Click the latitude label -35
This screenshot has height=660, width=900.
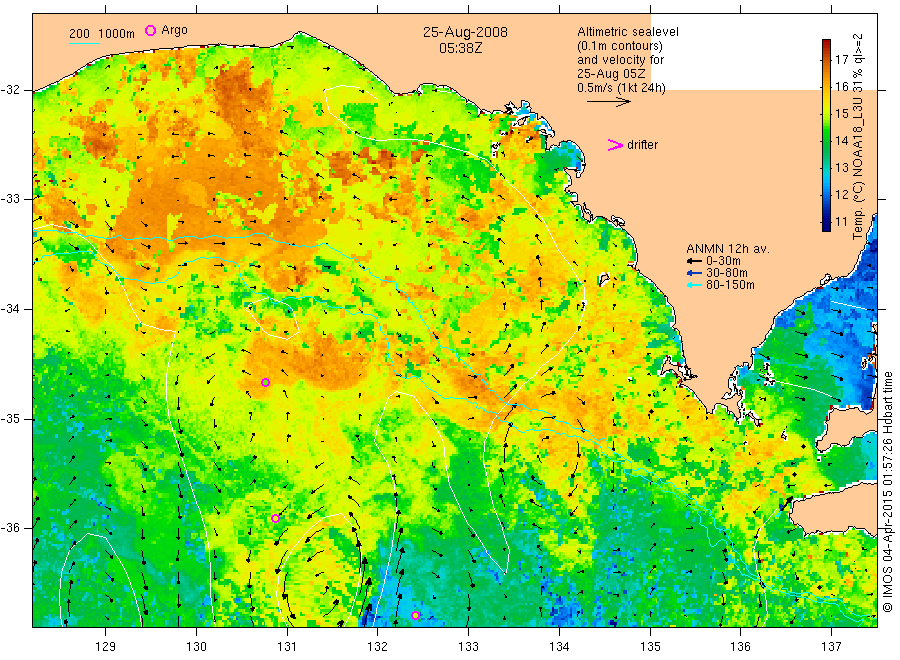[x=10, y=418]
